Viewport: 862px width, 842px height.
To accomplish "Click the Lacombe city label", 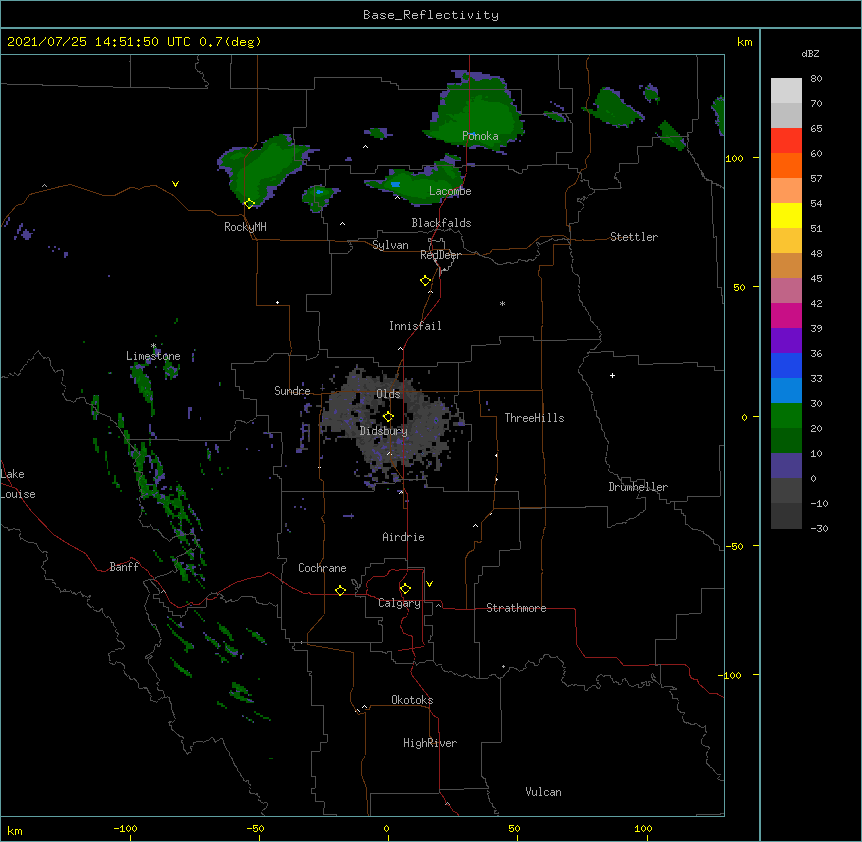I will [x=450, y=191].
